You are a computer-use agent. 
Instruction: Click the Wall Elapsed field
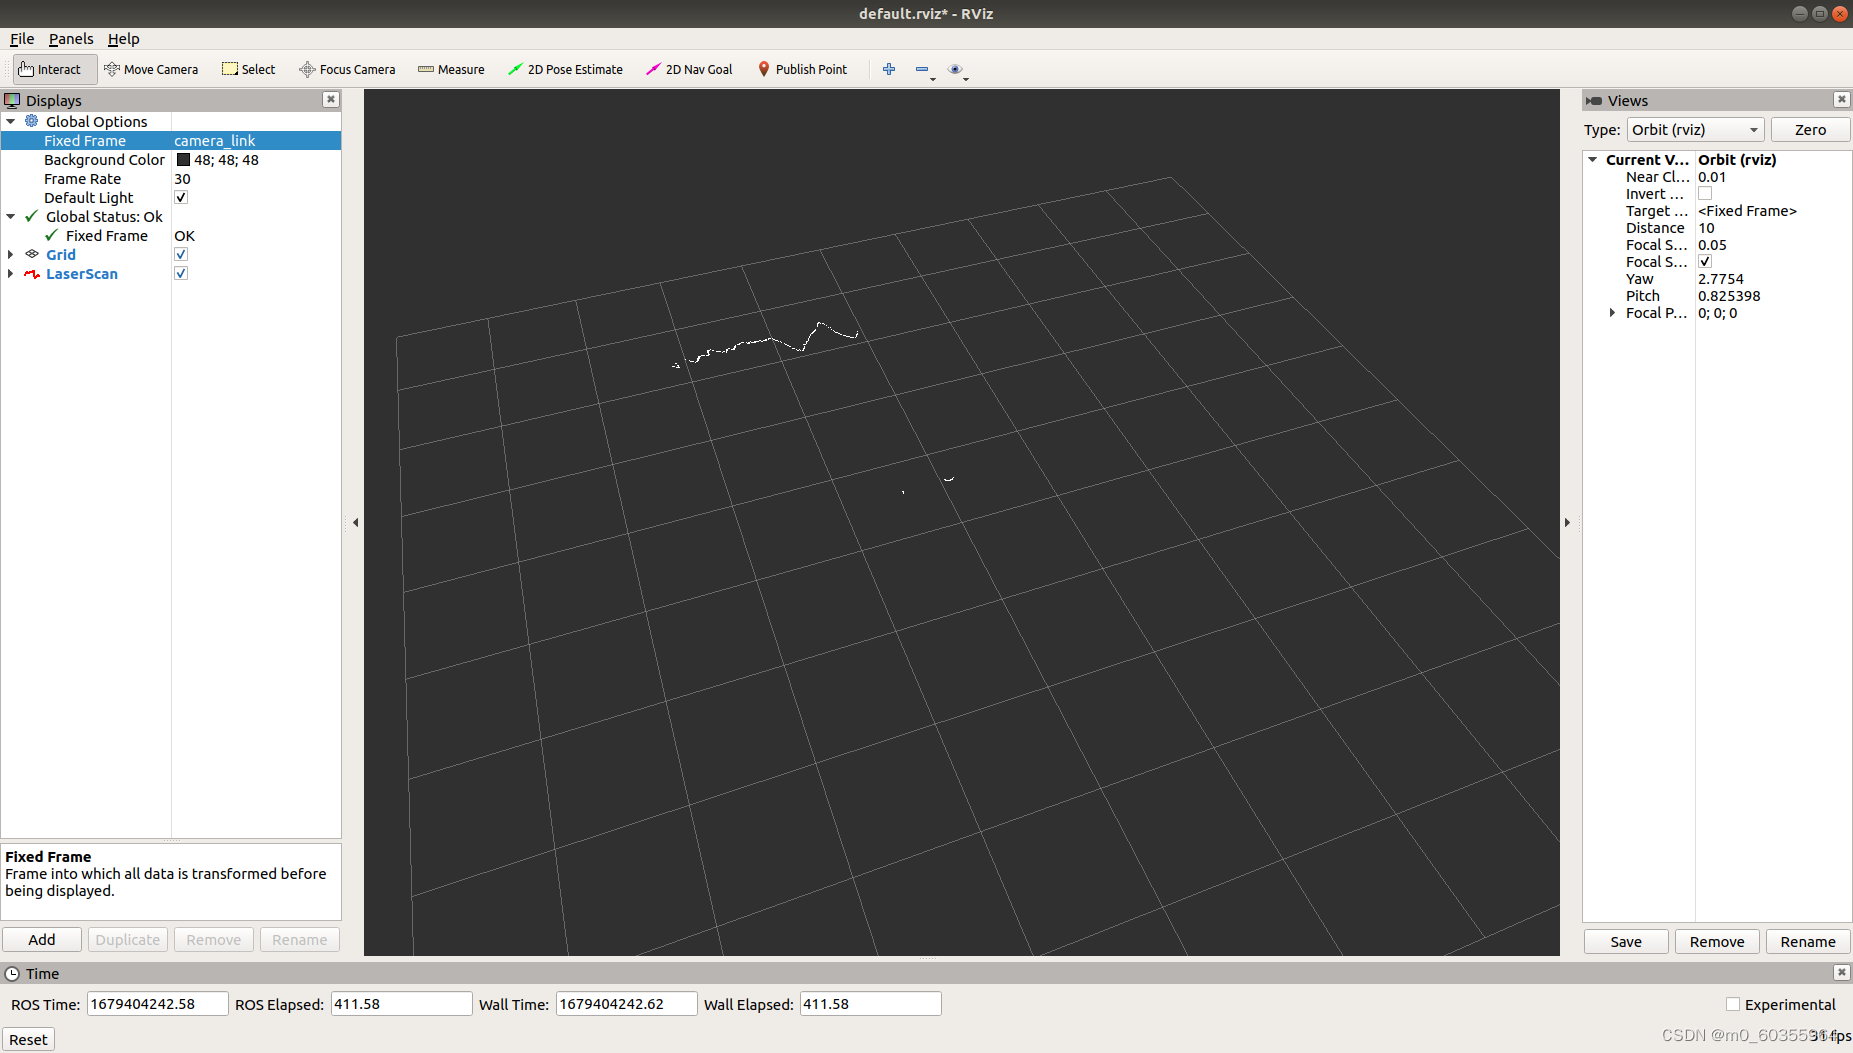tap(870, 1004)
